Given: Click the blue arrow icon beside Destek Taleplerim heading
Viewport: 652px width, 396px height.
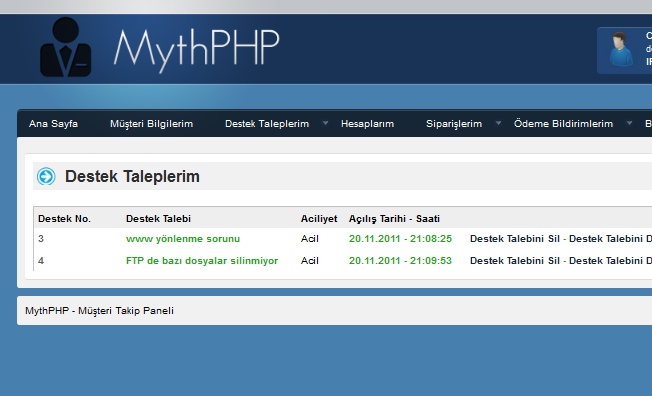Looking at the screenshot, I should click(46, 176).
